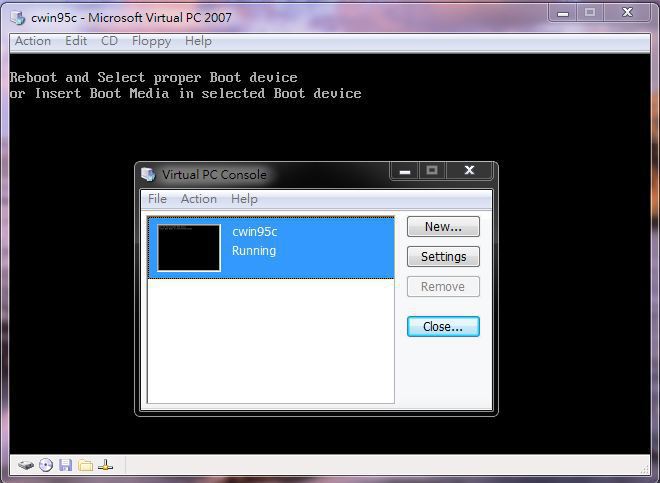This screenshot has width=660, height=483.
Task: Click the CD drive status icon
Action: point(46,465)
